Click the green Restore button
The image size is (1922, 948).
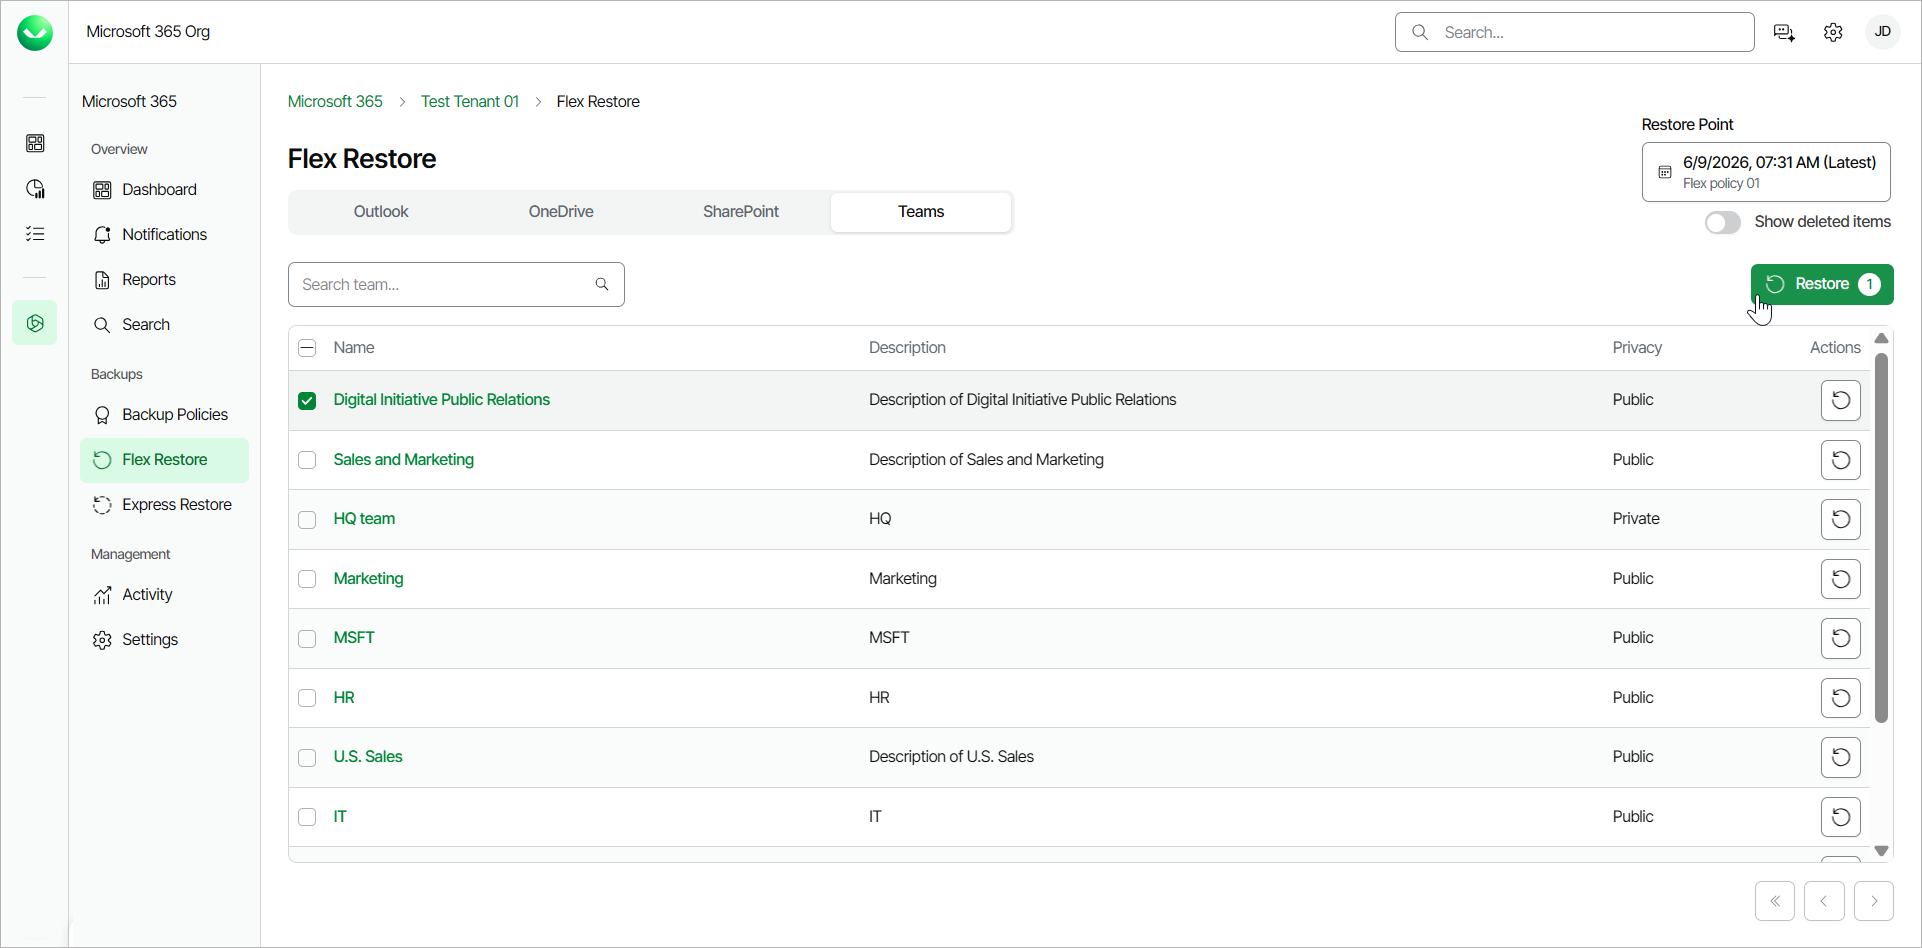click(x=1822, y=284)
